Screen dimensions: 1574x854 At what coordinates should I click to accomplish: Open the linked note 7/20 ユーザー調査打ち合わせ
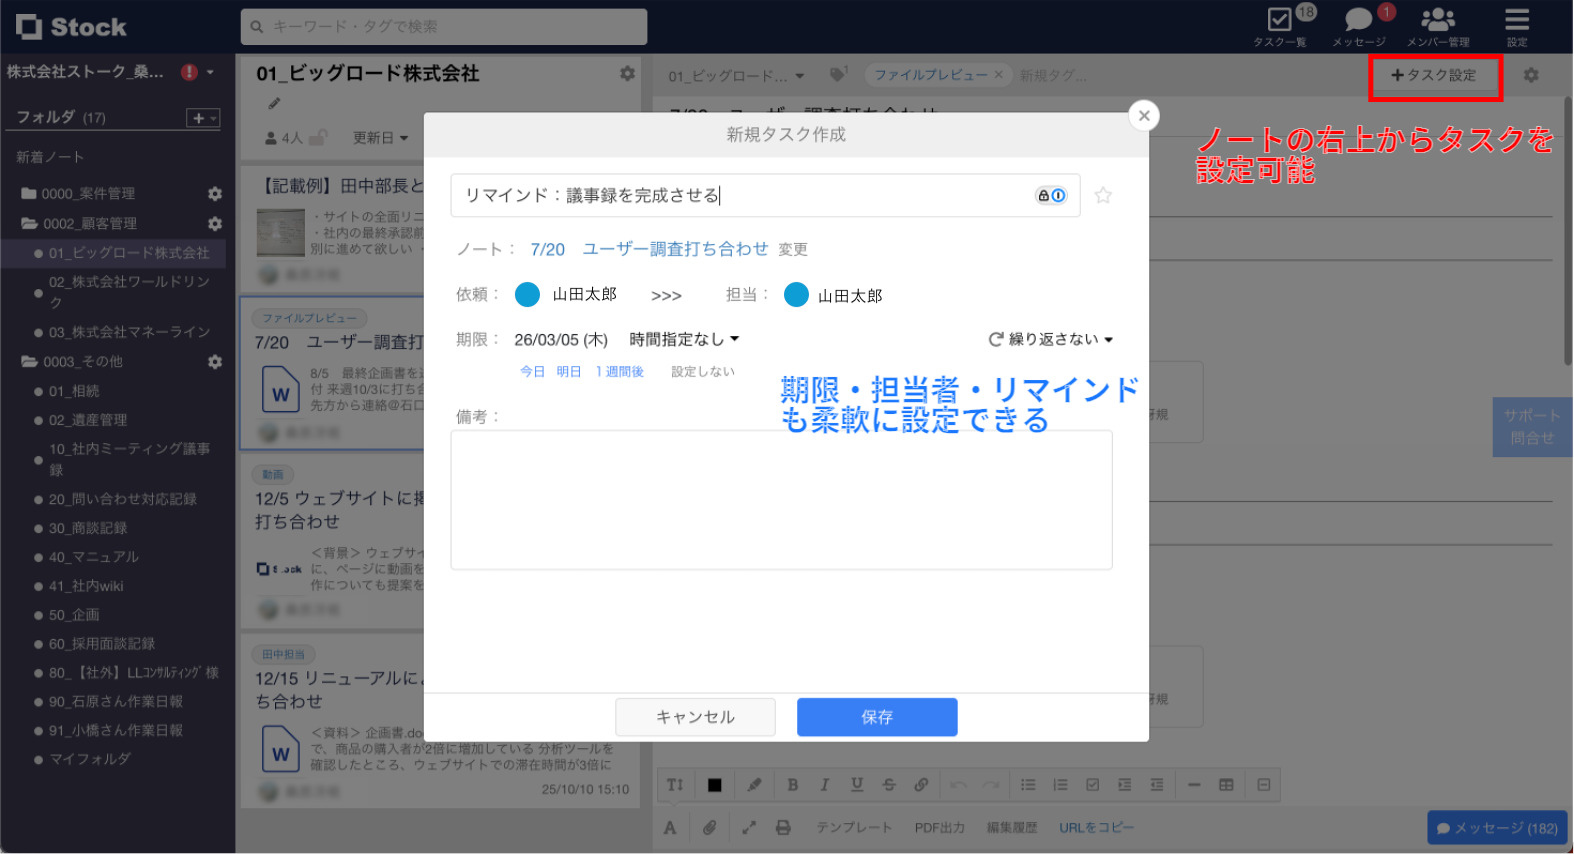click(649, 249)
